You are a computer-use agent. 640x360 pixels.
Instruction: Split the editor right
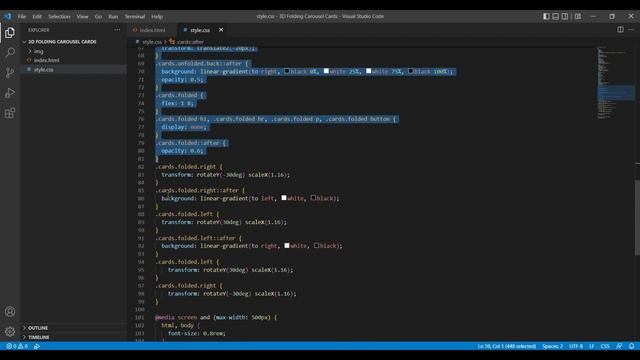pyautogui.click(x=620, y=29)
